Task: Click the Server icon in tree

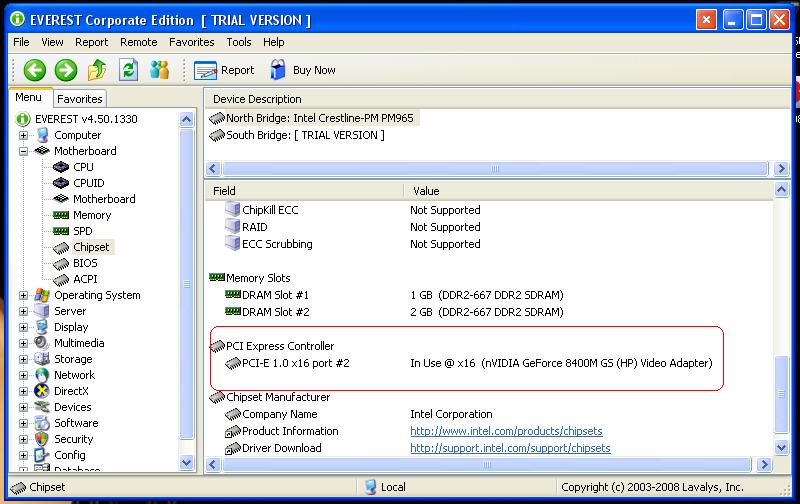Action: (42, 311)
